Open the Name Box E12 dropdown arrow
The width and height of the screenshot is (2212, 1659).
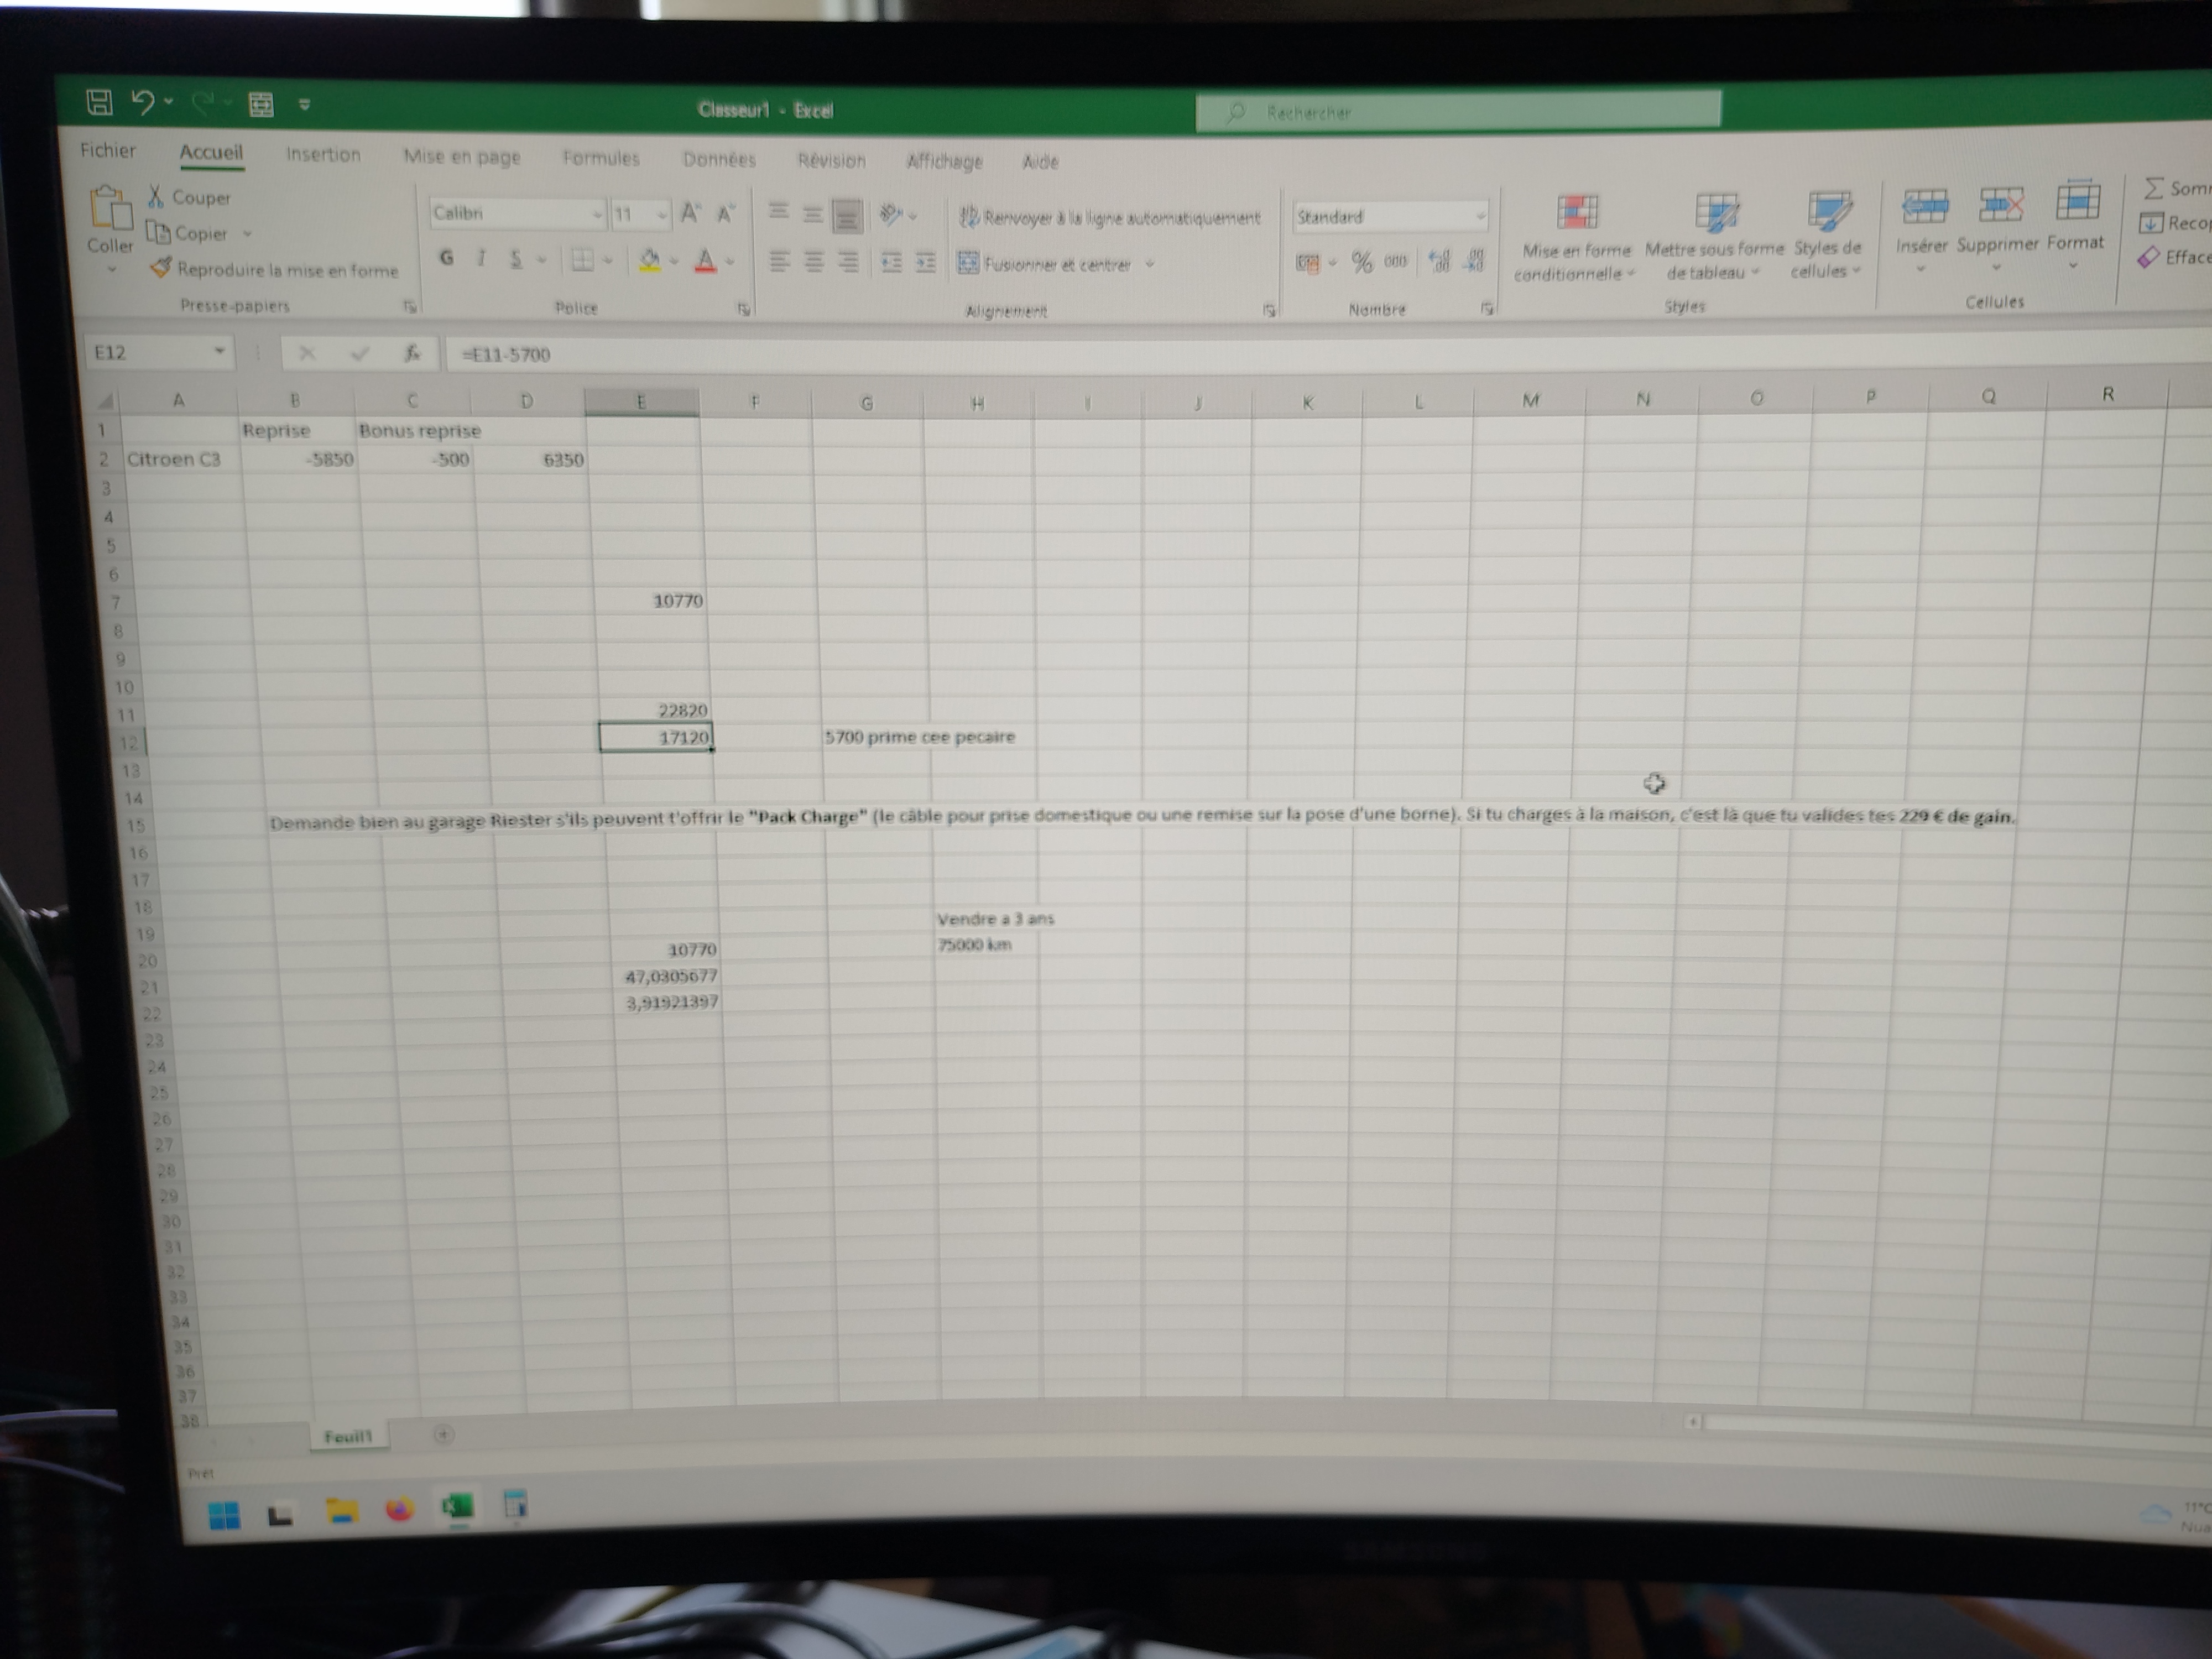[219, 352]
